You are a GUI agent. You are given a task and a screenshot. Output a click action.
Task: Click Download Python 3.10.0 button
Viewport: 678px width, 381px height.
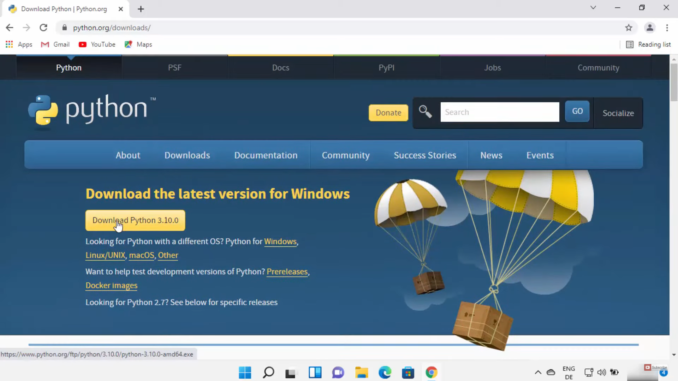pyautogui.click(x=135, y=220)
